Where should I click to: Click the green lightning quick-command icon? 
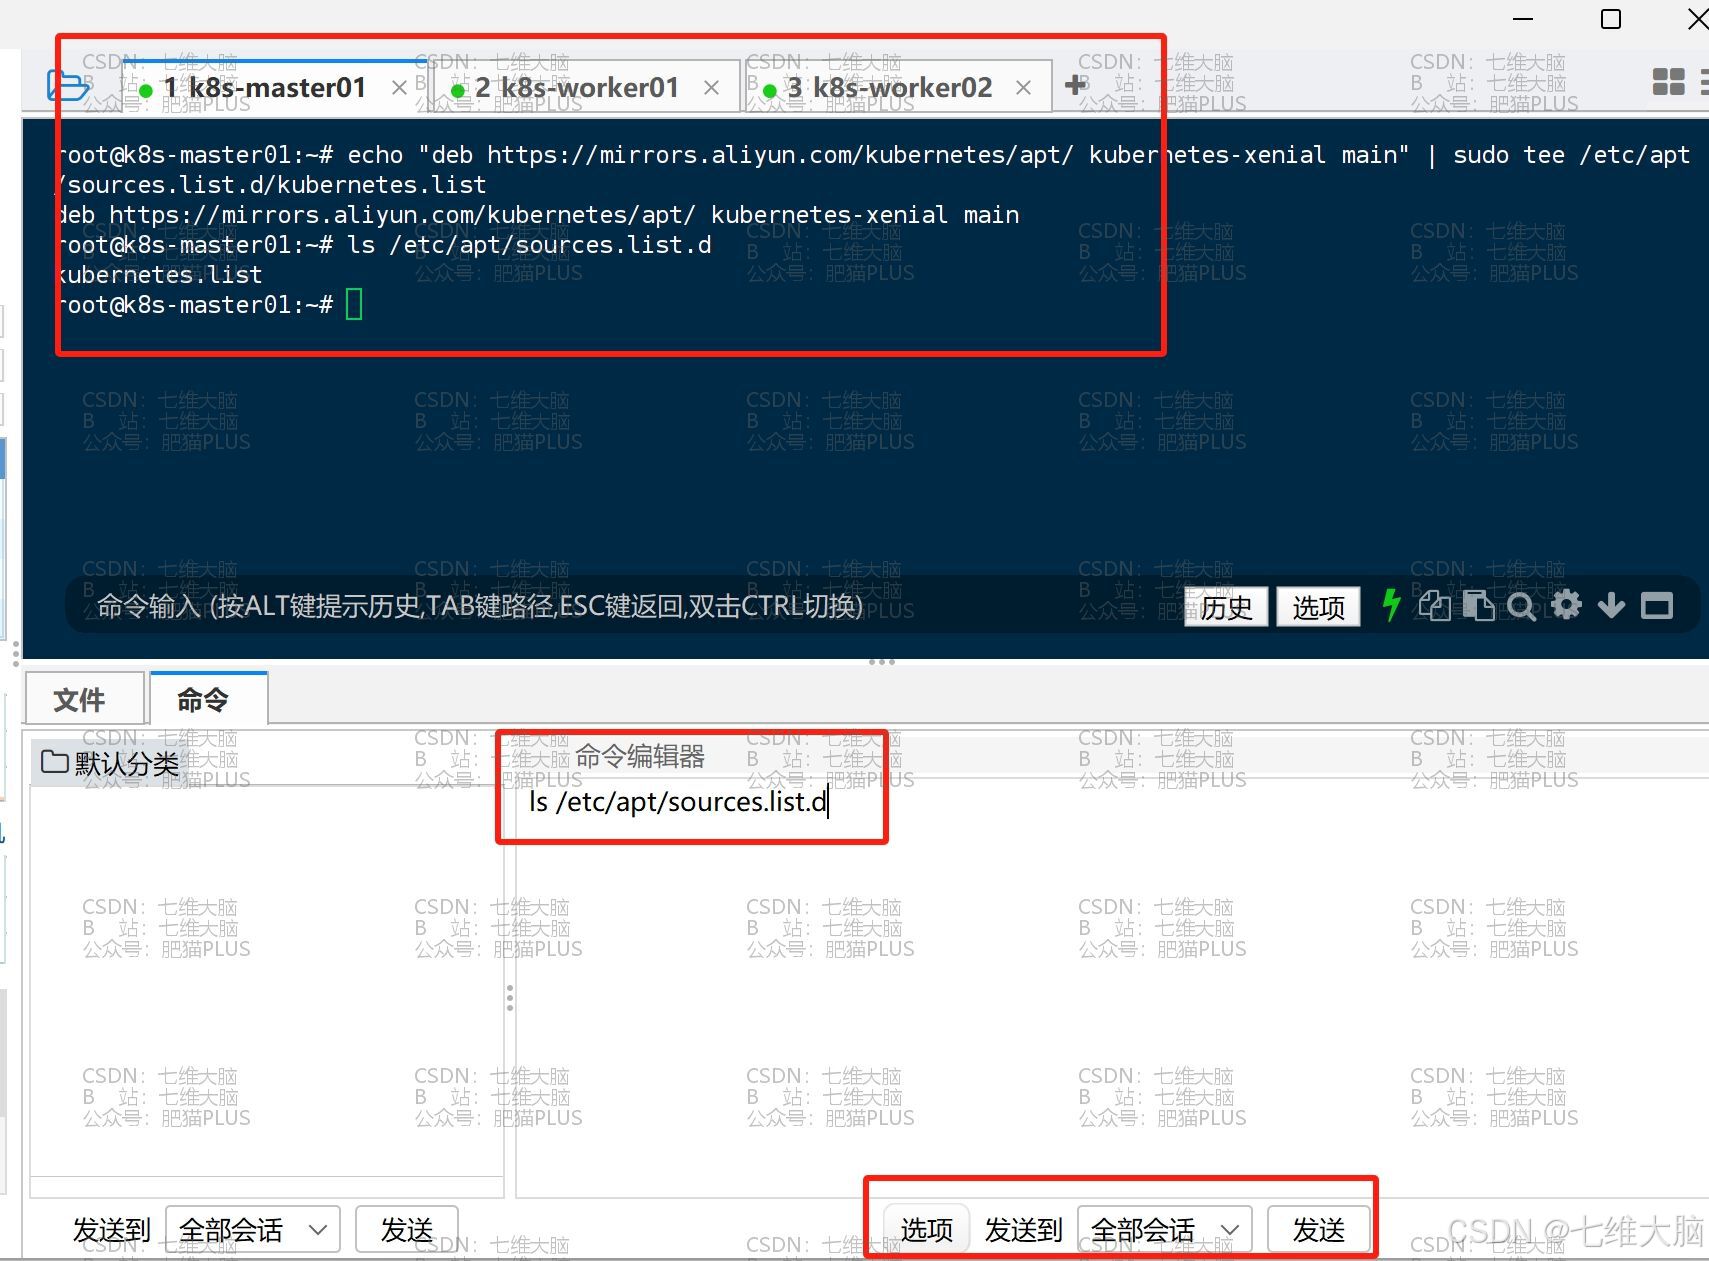coord(1390,605)
